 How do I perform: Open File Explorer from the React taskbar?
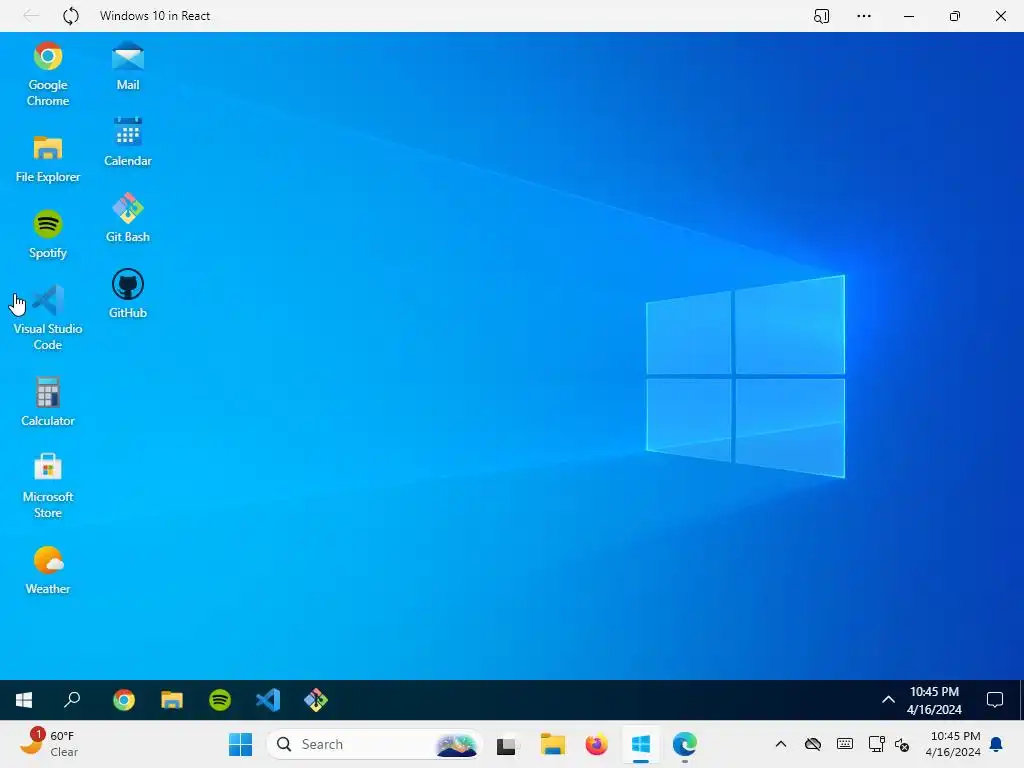172,700
